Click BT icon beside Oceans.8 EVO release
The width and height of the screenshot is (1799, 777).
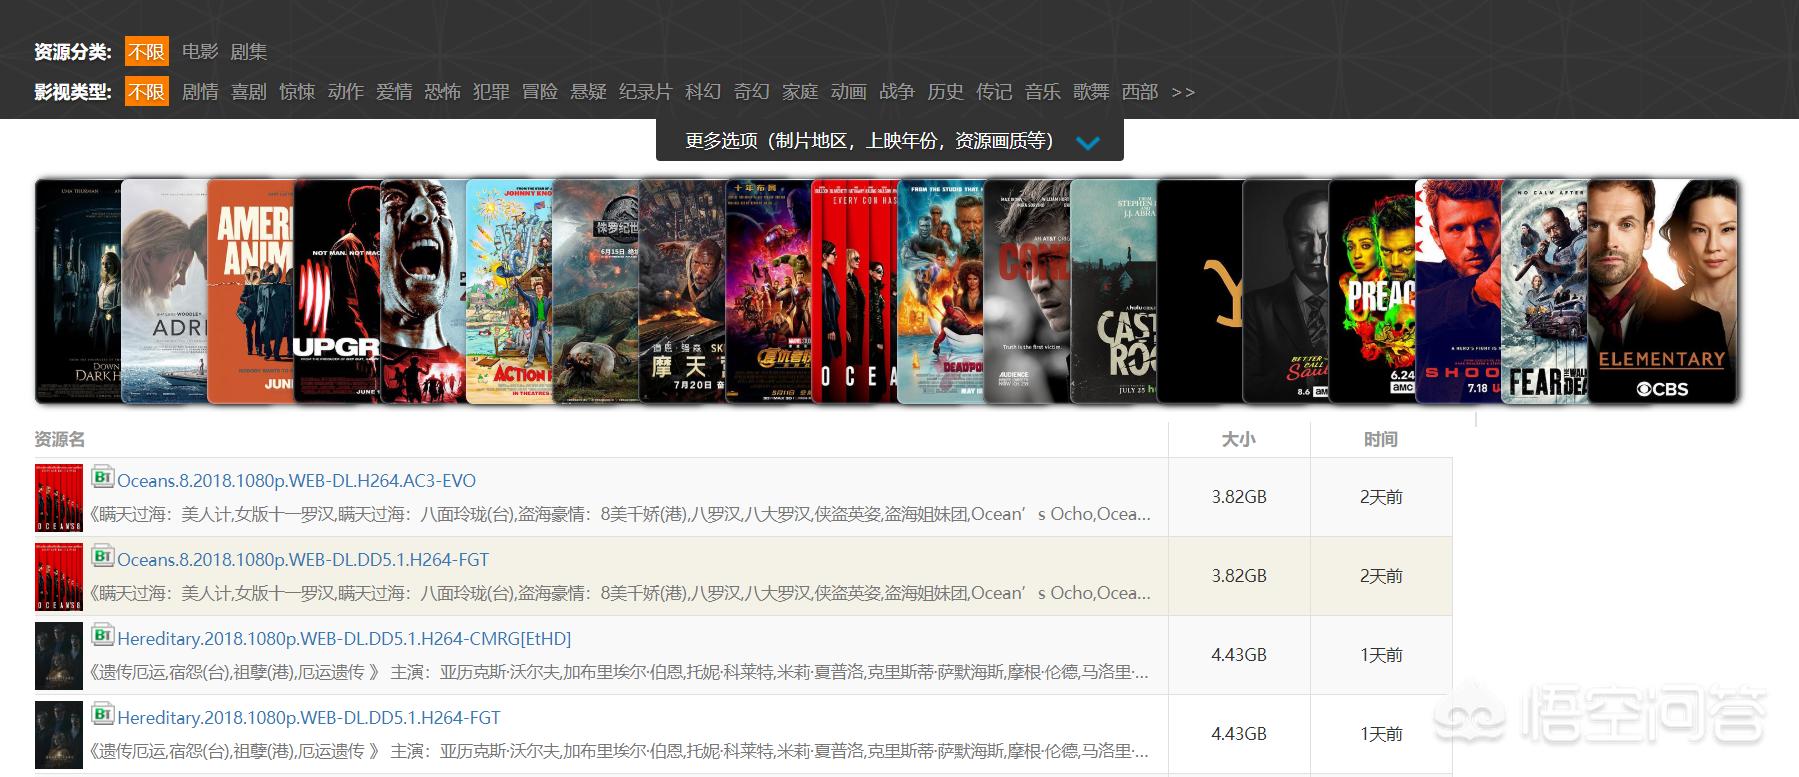point(102,476)
